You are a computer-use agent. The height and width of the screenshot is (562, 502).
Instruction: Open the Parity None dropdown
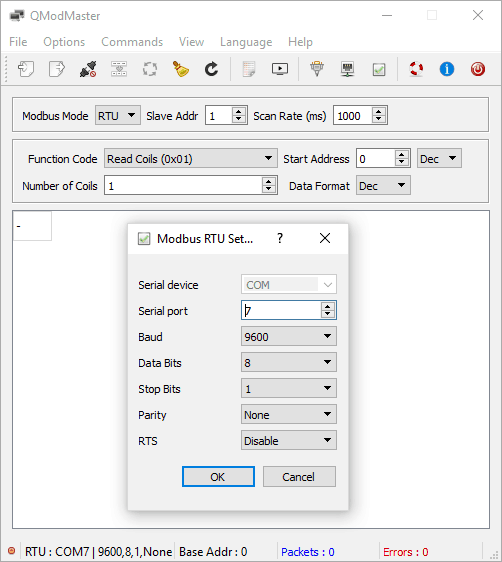coord(289,415)
